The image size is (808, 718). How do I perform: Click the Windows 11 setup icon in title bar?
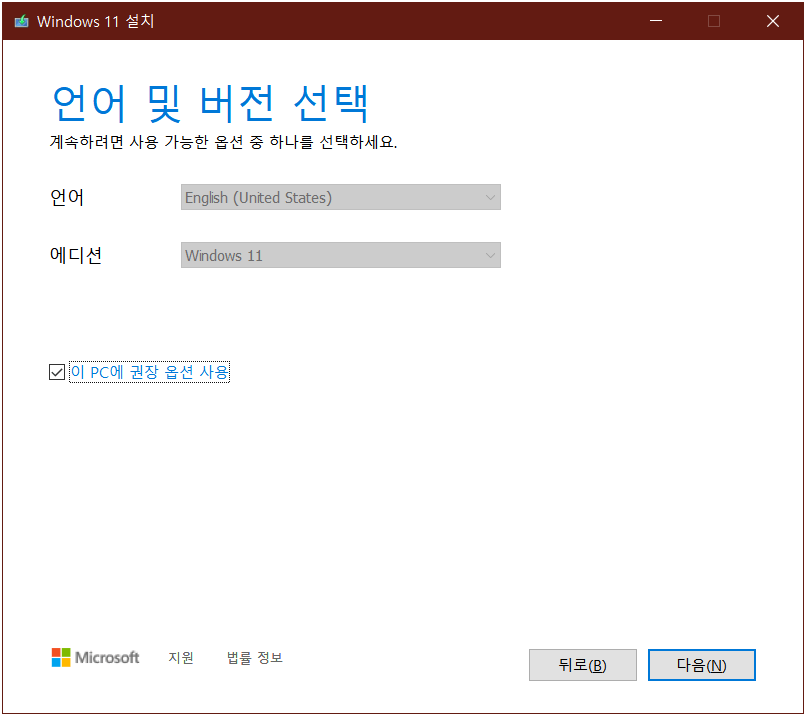point(22,21)
